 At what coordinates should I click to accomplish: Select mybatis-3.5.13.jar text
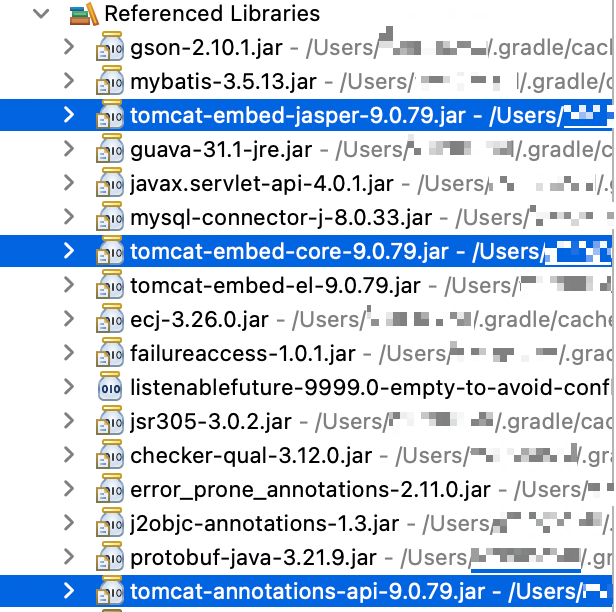point(224,82)
